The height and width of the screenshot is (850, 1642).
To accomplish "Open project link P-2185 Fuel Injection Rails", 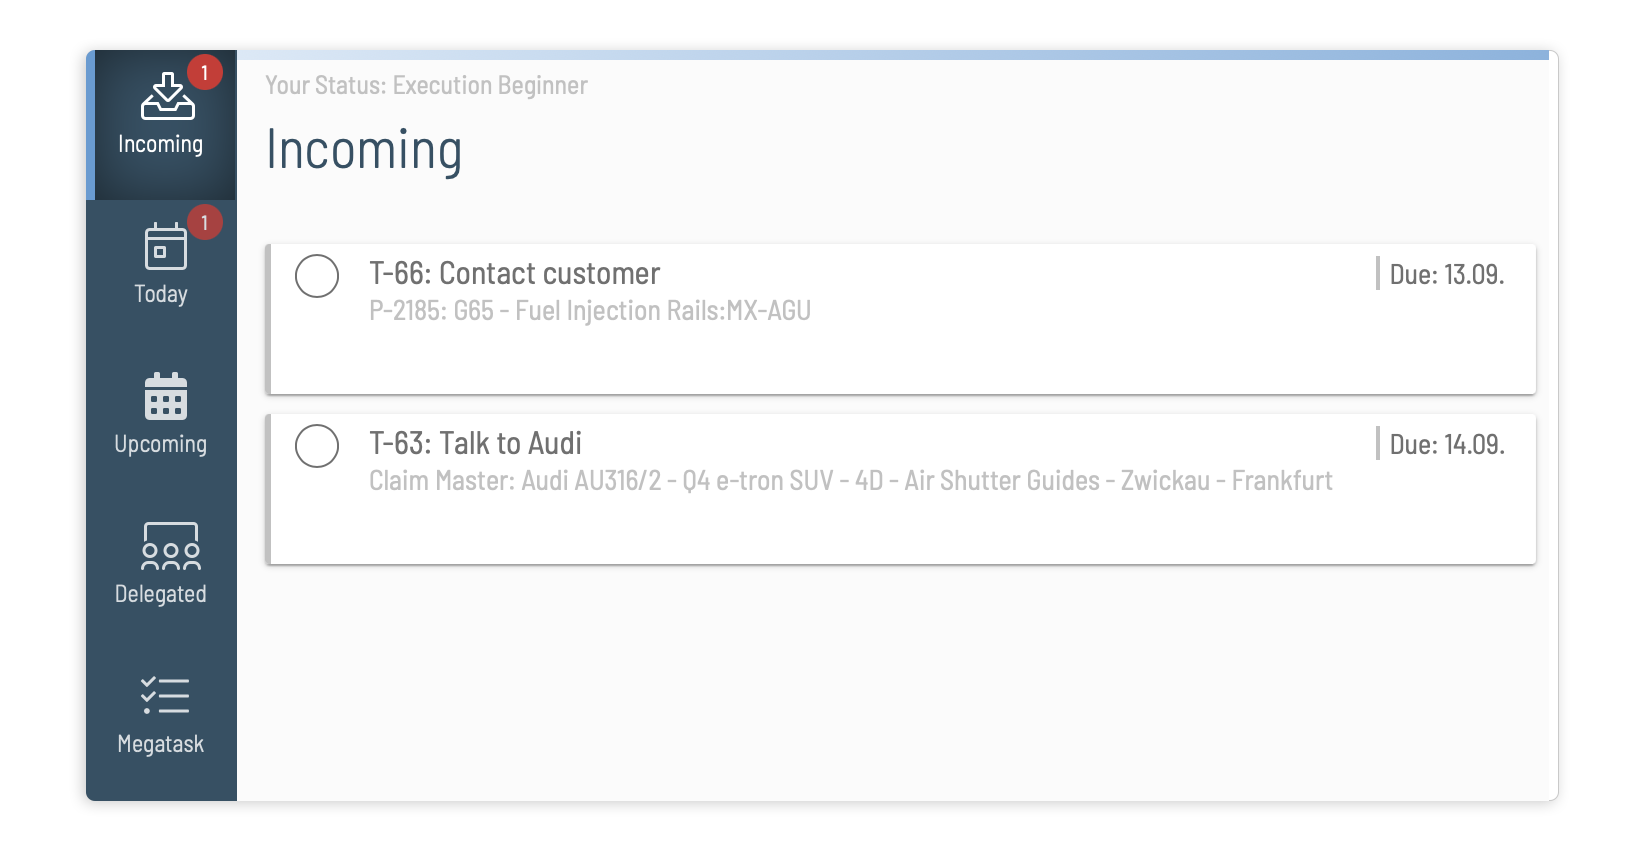I will [x=590, y=311].
